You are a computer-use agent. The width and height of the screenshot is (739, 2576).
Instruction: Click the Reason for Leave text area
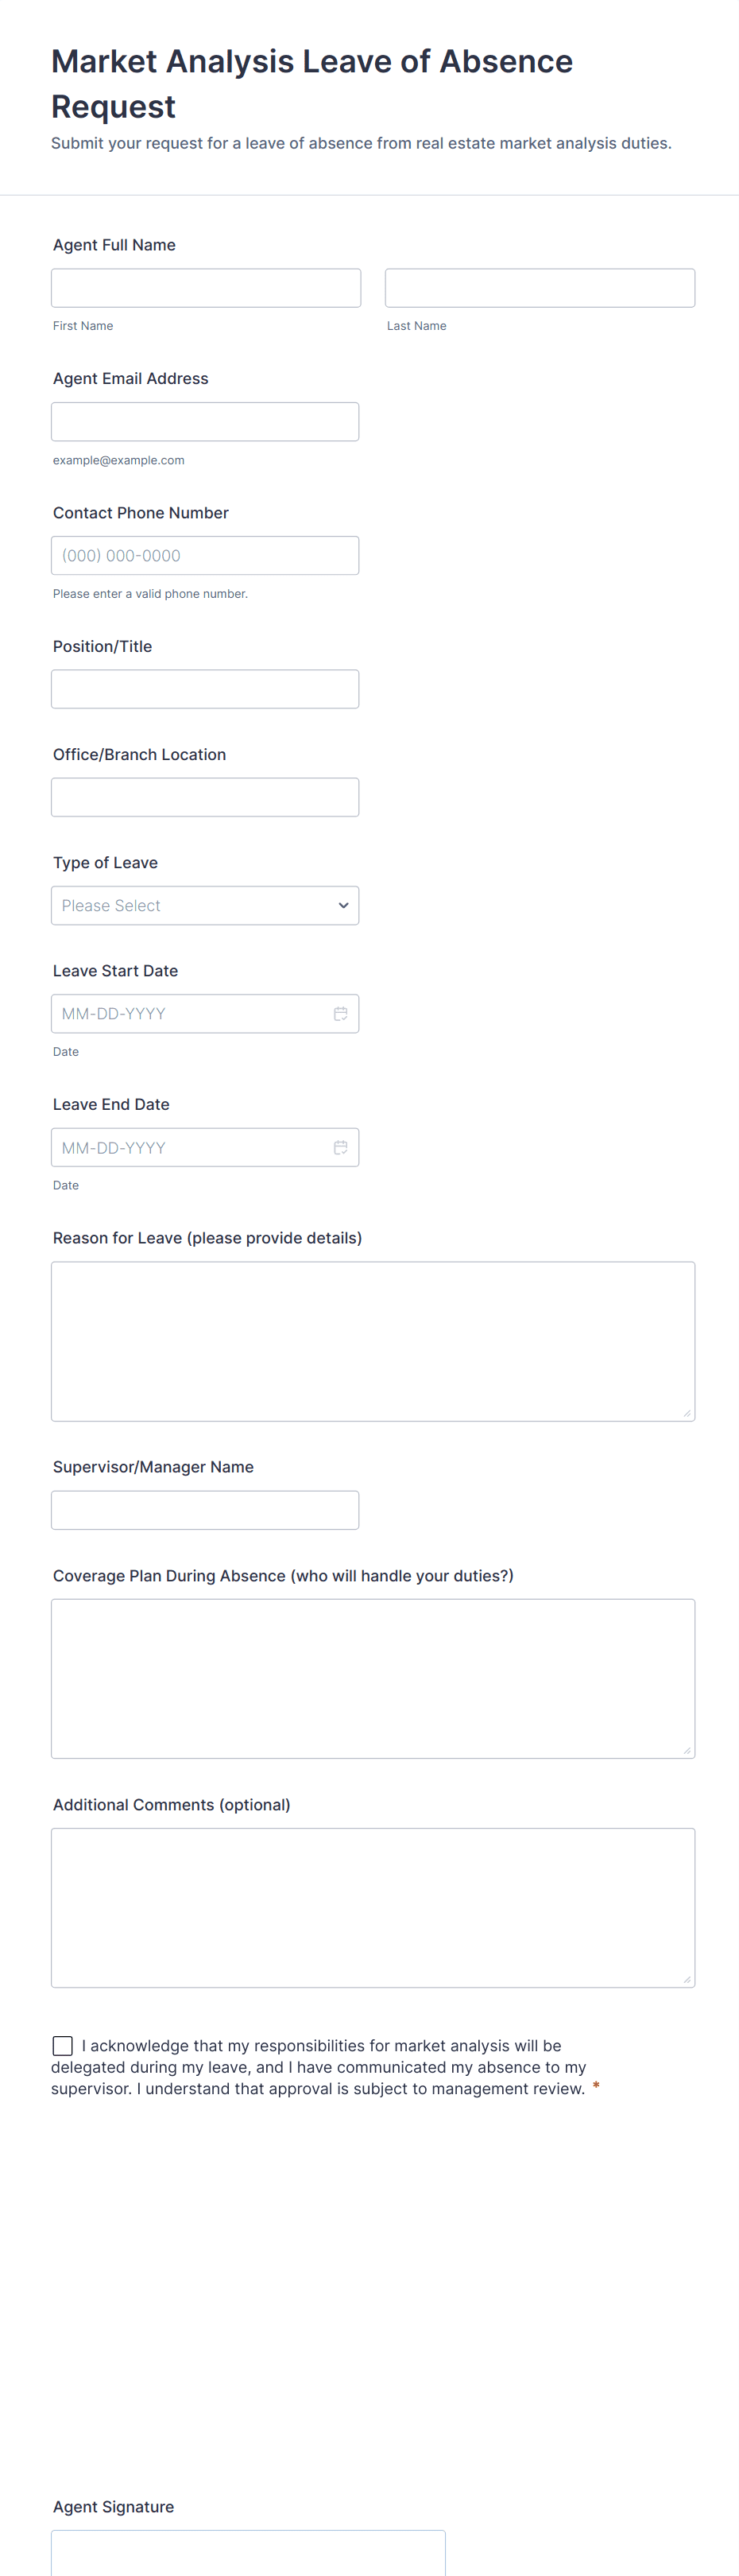372,1340
